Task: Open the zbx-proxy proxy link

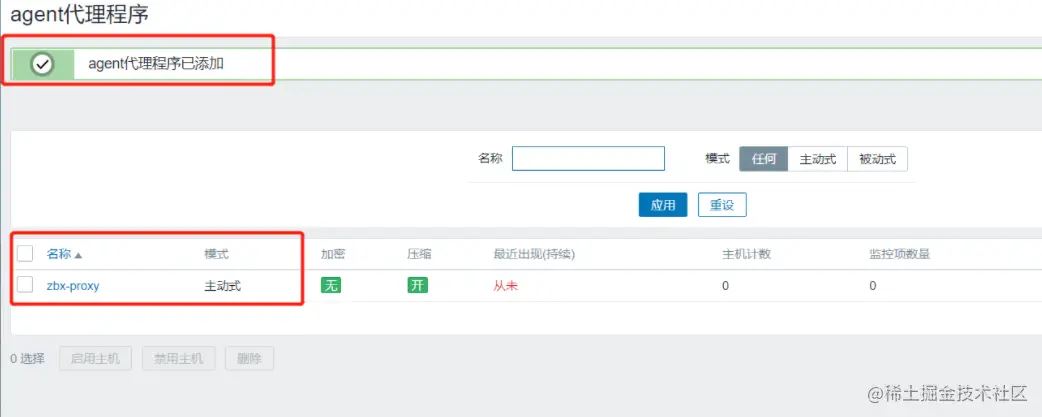Action: click(73, 286)
